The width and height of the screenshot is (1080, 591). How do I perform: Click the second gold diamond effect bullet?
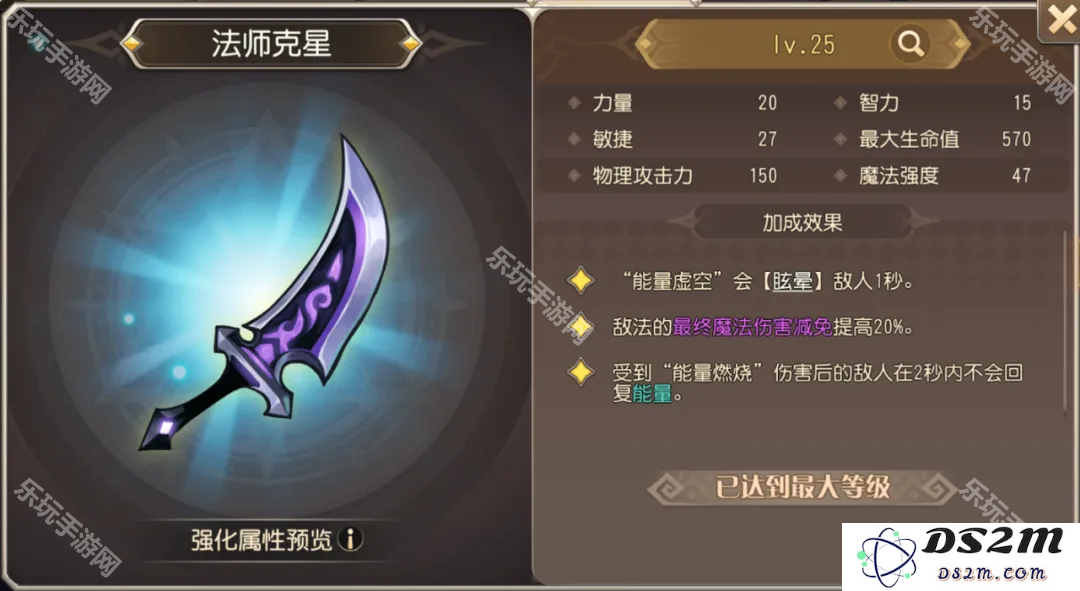(581, 326)
